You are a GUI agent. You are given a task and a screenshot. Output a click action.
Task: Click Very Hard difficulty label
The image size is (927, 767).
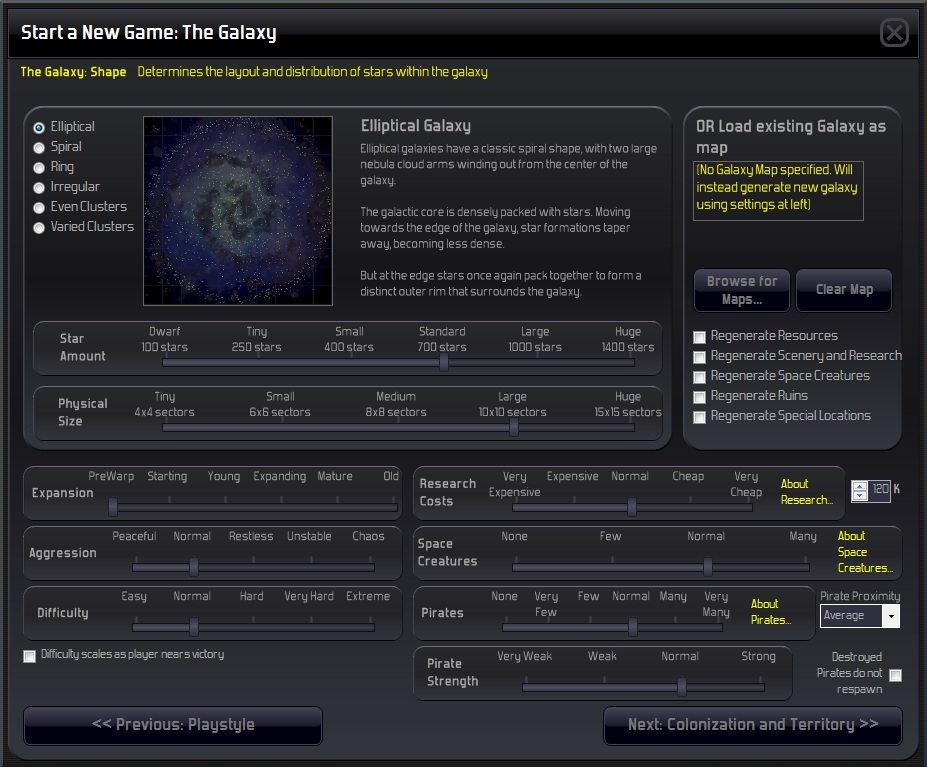point(309,596)
